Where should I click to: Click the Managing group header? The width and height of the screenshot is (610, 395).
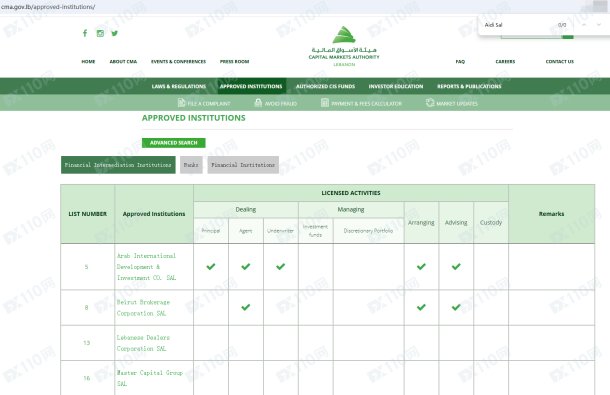pyautogui.click(x=351, y=209)
